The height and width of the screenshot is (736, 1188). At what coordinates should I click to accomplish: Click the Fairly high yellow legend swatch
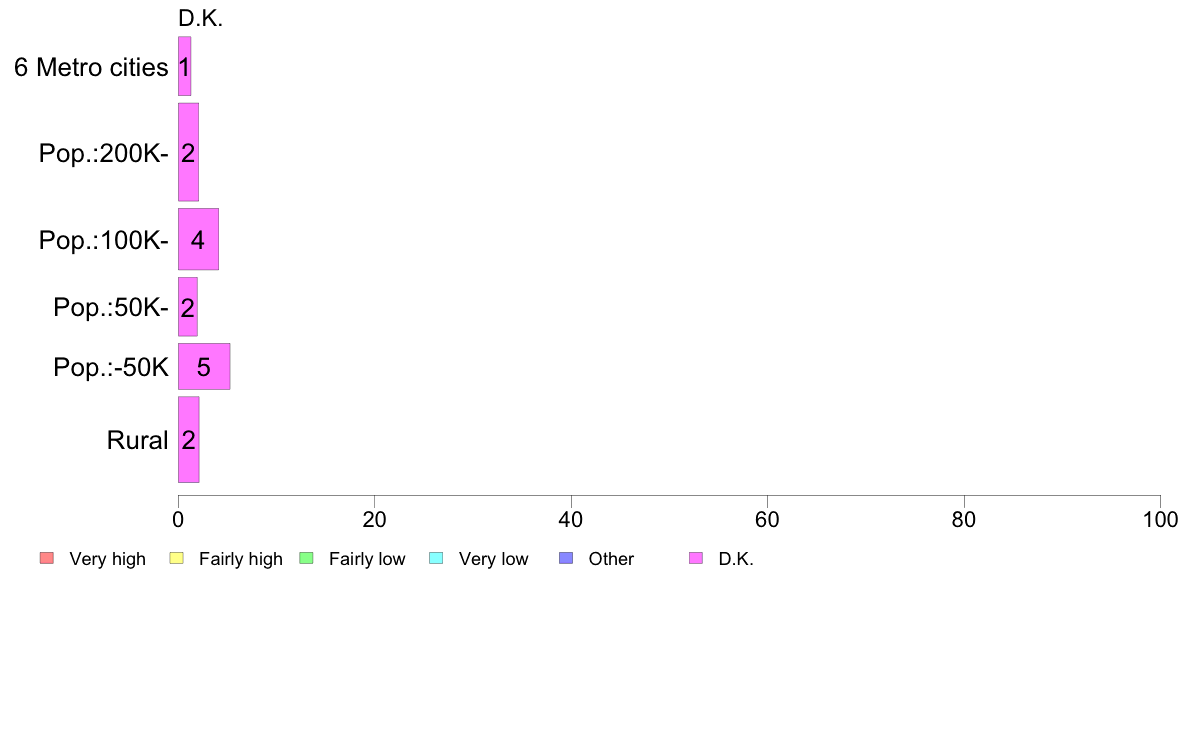coord(177,559)
